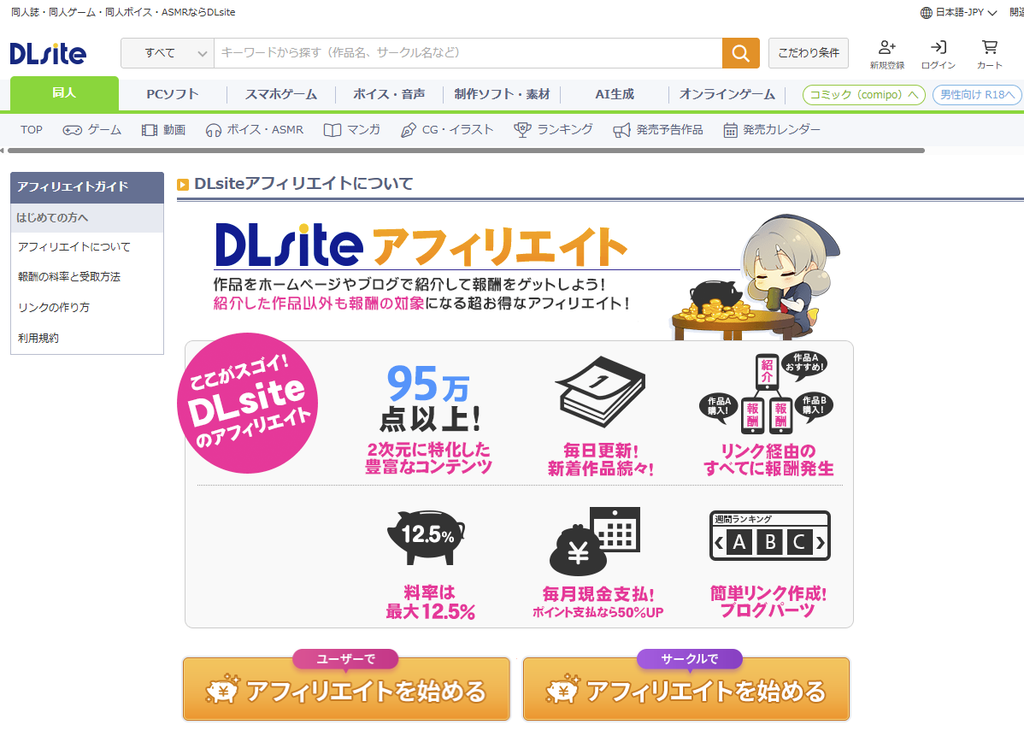Click the 週間ランキング ABC widget graphic
The height and width of the screenshot is (743, 1024).
coord(770,536)
